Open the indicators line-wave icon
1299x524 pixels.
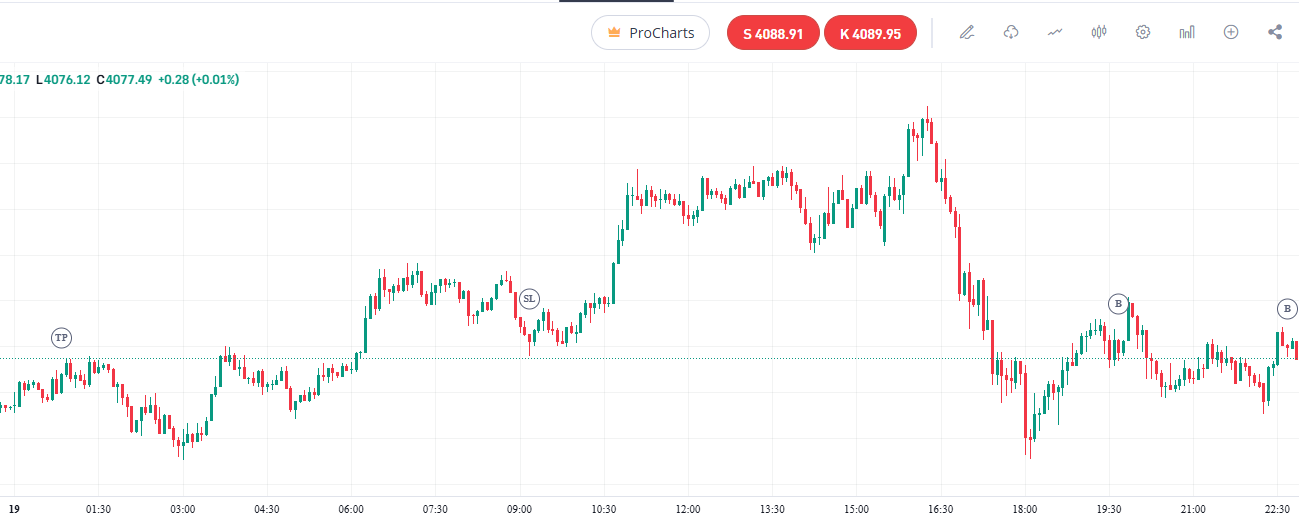(x=1055, y=32)
